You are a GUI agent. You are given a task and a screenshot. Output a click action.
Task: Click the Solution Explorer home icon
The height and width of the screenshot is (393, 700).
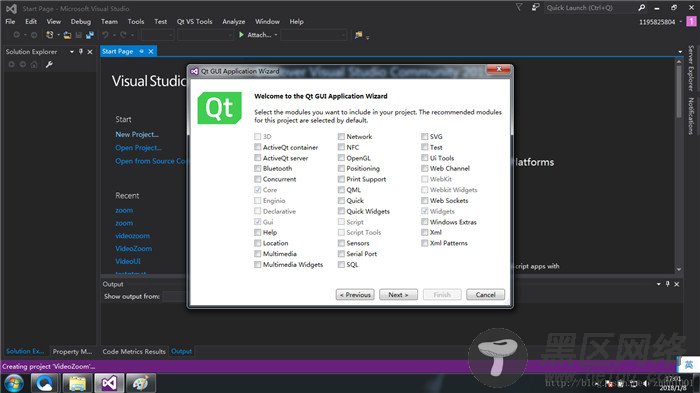[x=34, y=65]
